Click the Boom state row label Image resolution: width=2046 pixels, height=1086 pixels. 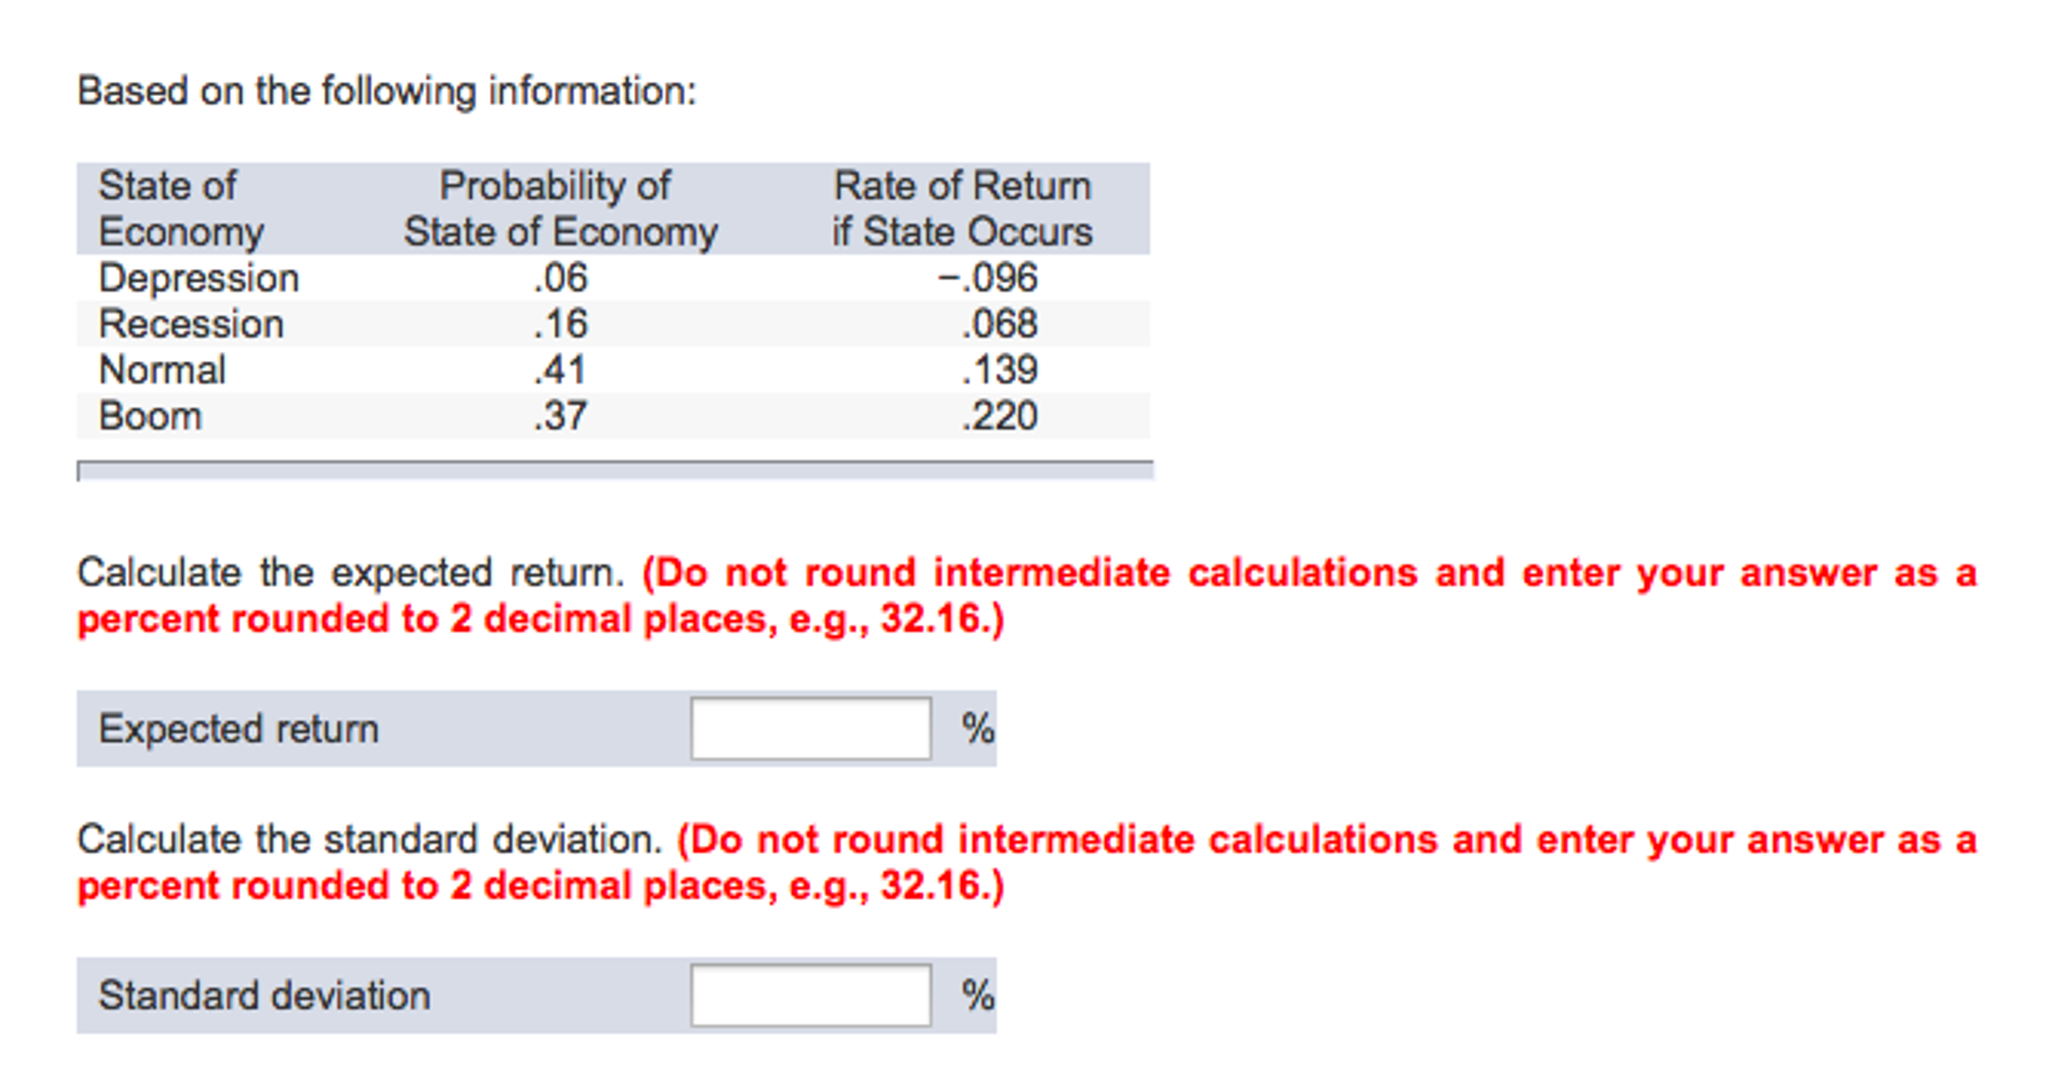coord(150,416)
